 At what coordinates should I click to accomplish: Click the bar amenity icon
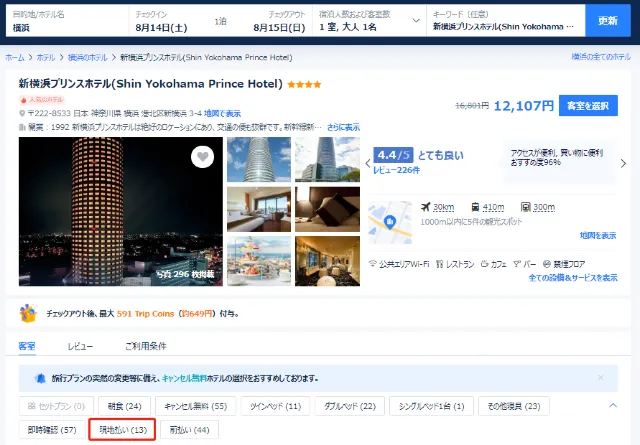pyautogui.click(x=517, y=264)
